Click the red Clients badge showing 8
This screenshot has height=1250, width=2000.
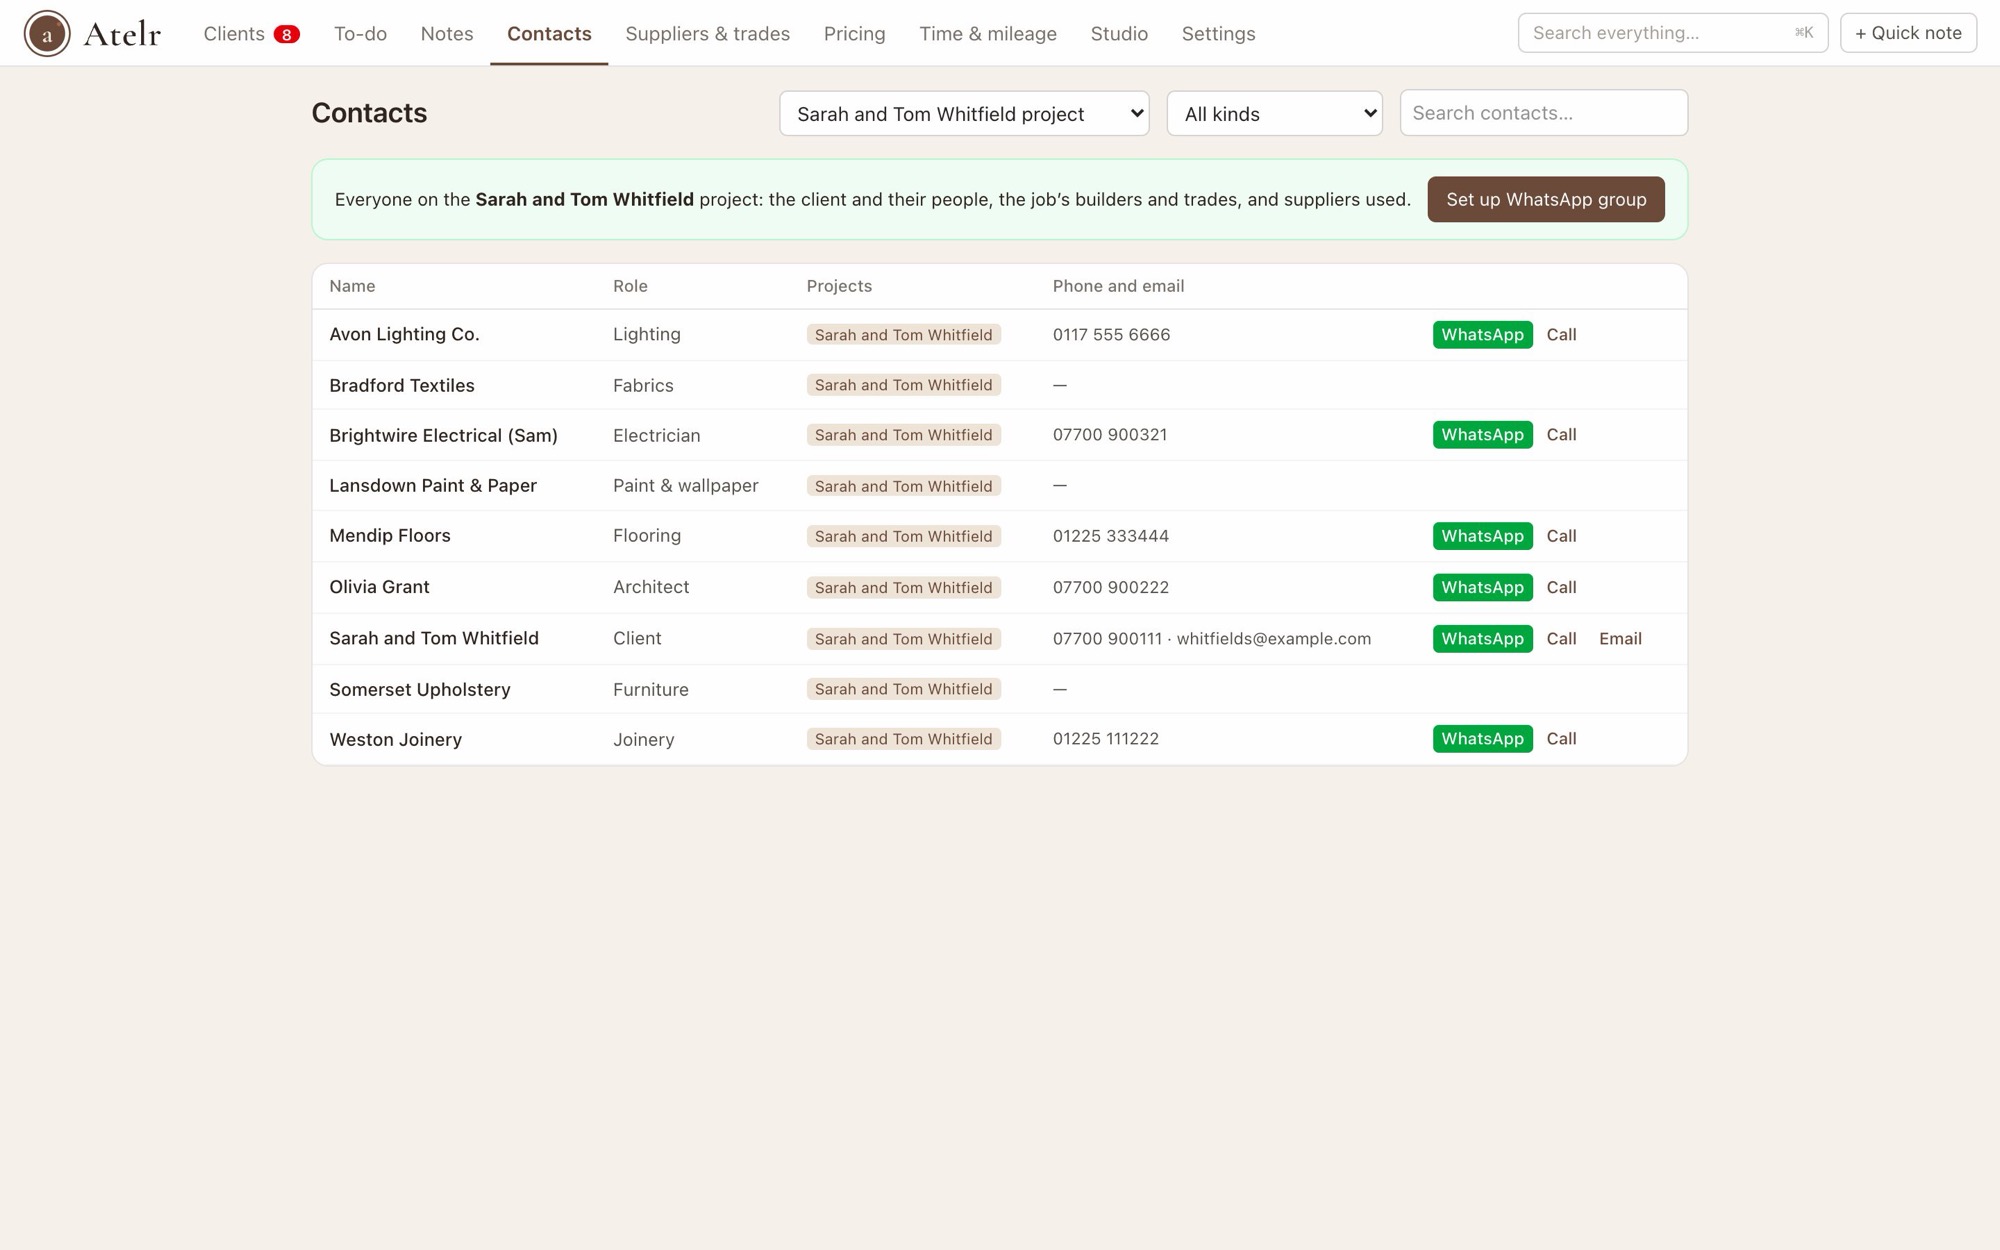tap(286, 34)
